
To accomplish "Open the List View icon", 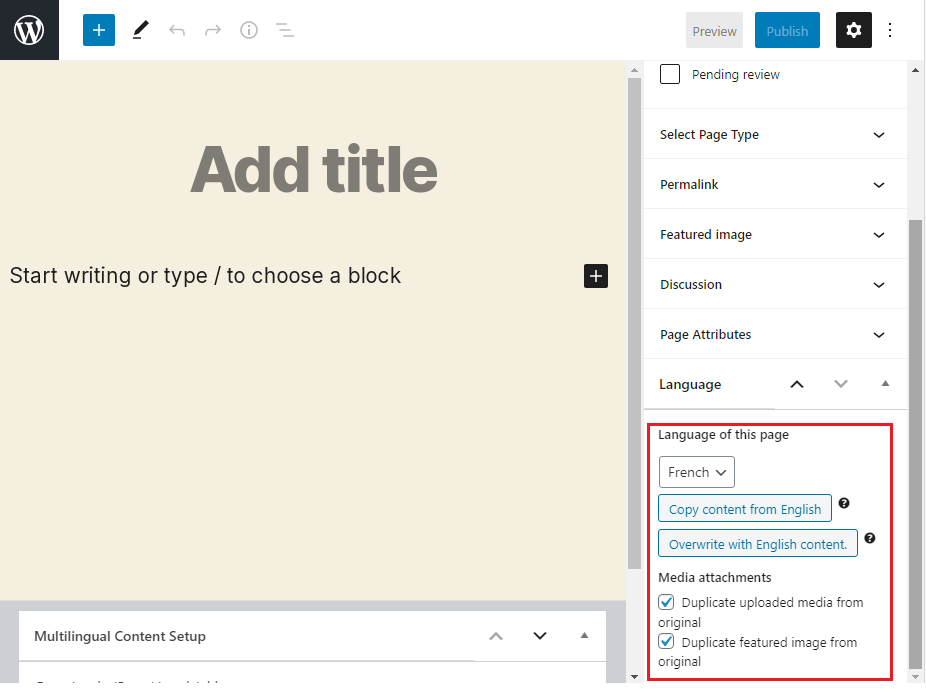I will [x=285, y=30].
